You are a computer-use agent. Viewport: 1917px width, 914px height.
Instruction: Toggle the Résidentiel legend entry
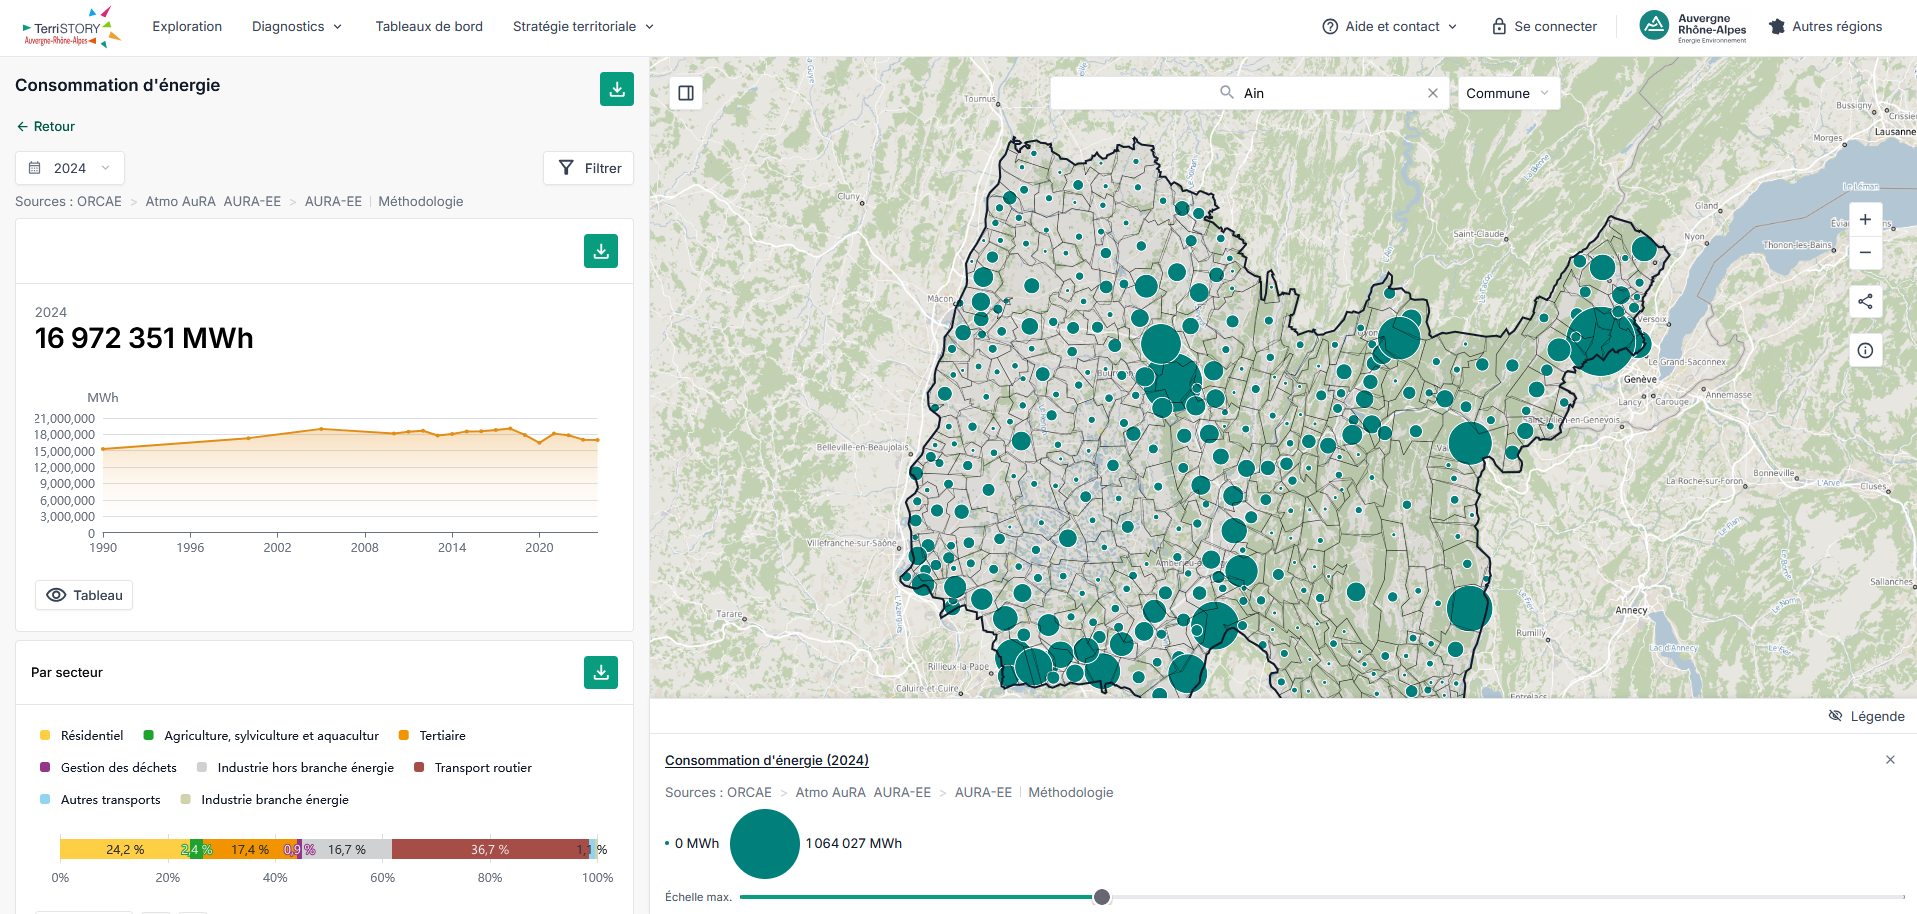tap(82, 735)
